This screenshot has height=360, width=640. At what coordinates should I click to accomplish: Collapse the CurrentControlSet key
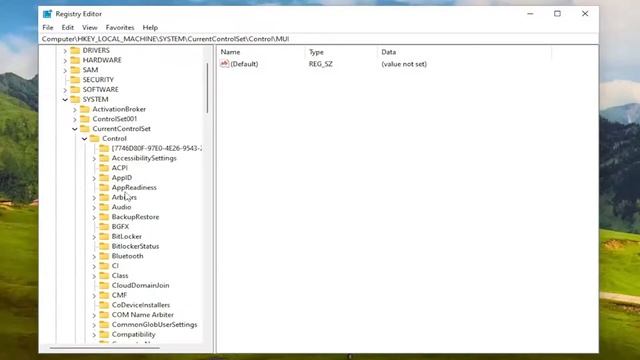pos(75,129)
